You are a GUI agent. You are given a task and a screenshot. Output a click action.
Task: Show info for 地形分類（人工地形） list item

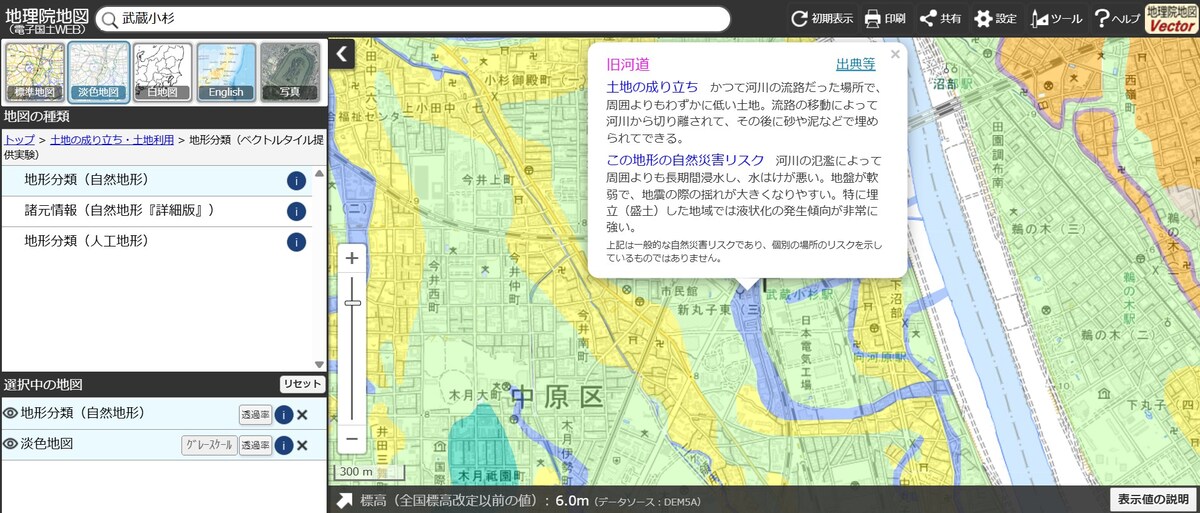(295, 242)
